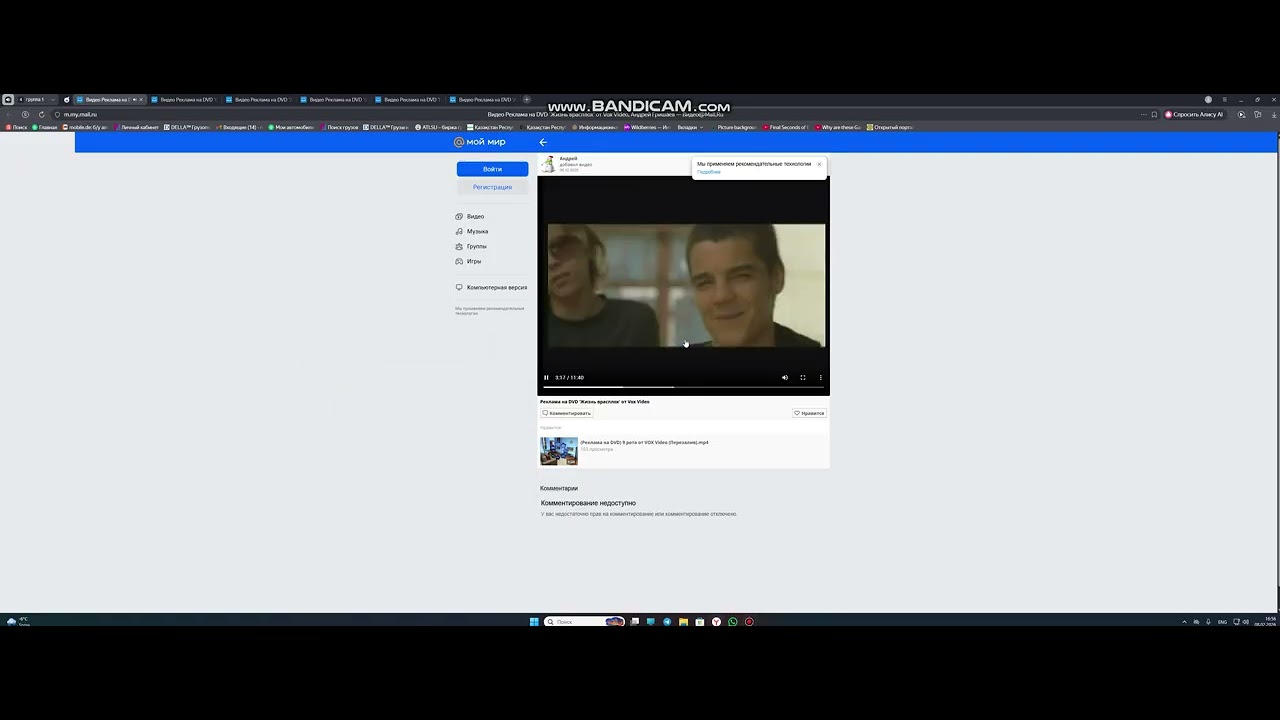Screen dimensions: 1280x720
Task: Open the browser profile avatar
Action: click(1208, 99)
